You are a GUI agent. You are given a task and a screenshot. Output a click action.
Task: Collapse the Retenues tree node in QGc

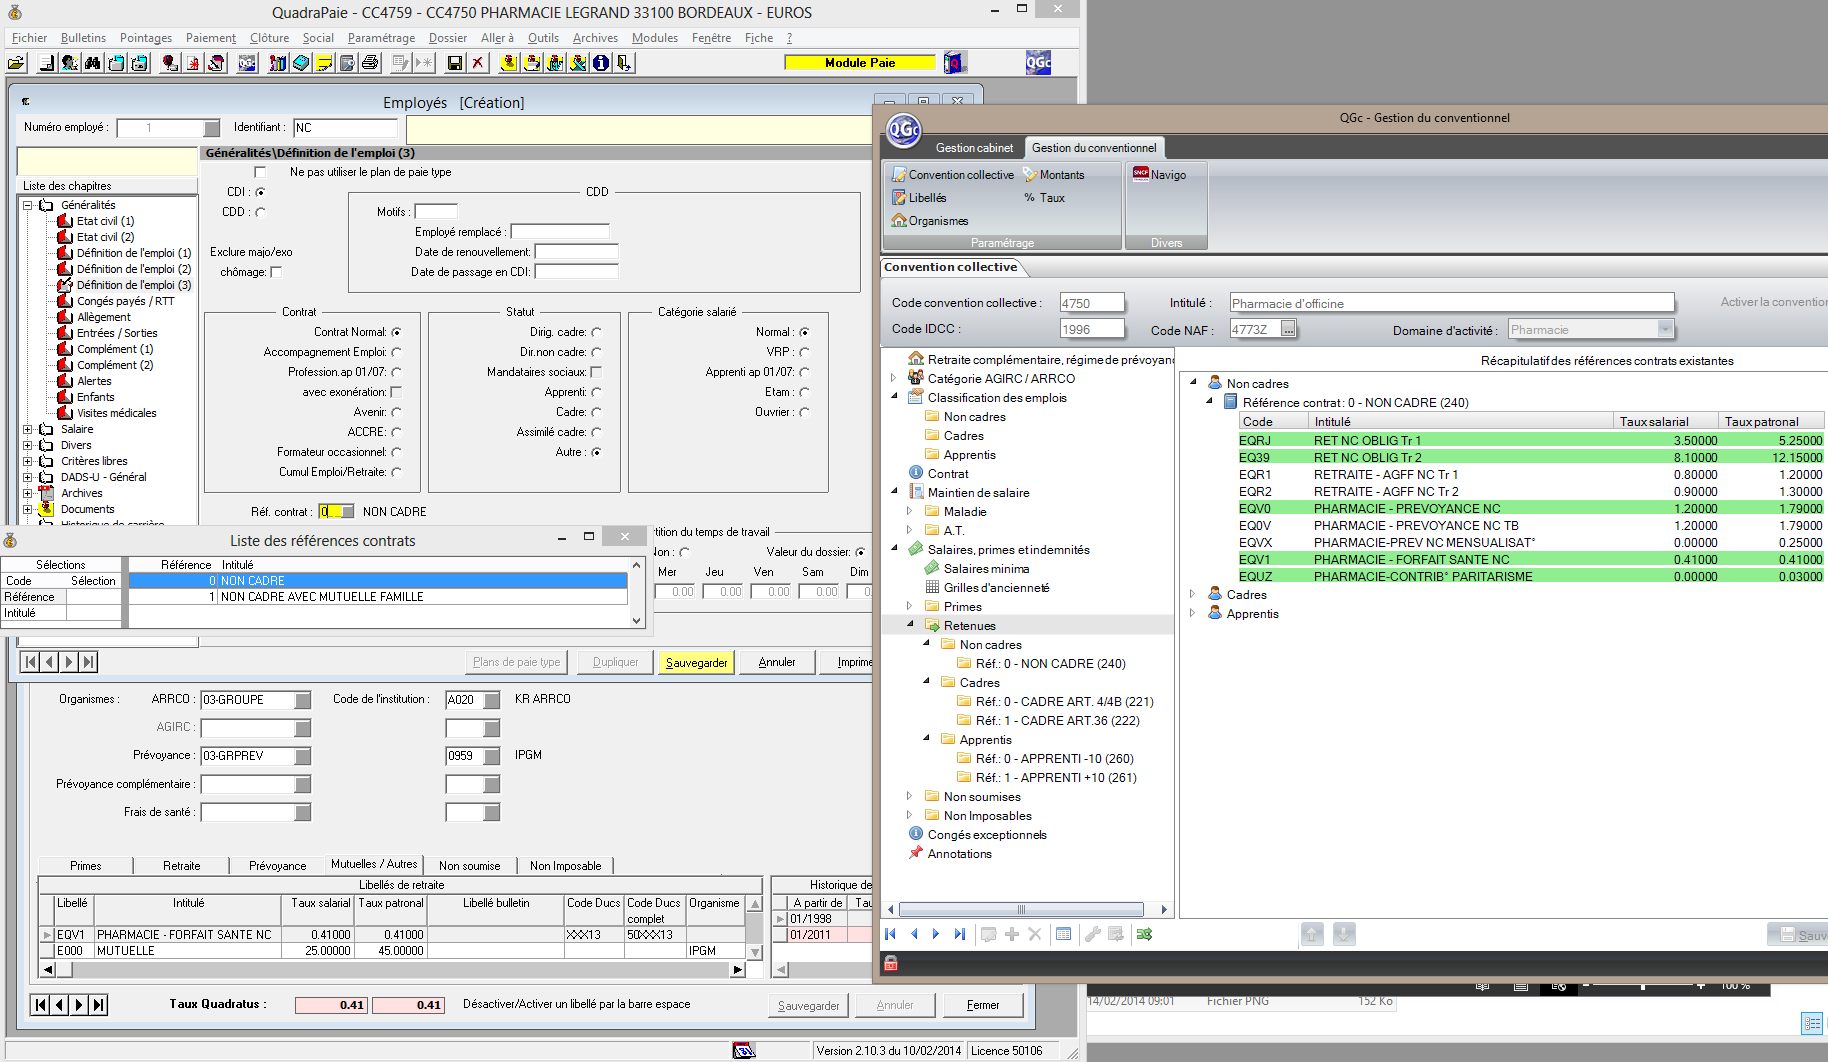[910, 624]
